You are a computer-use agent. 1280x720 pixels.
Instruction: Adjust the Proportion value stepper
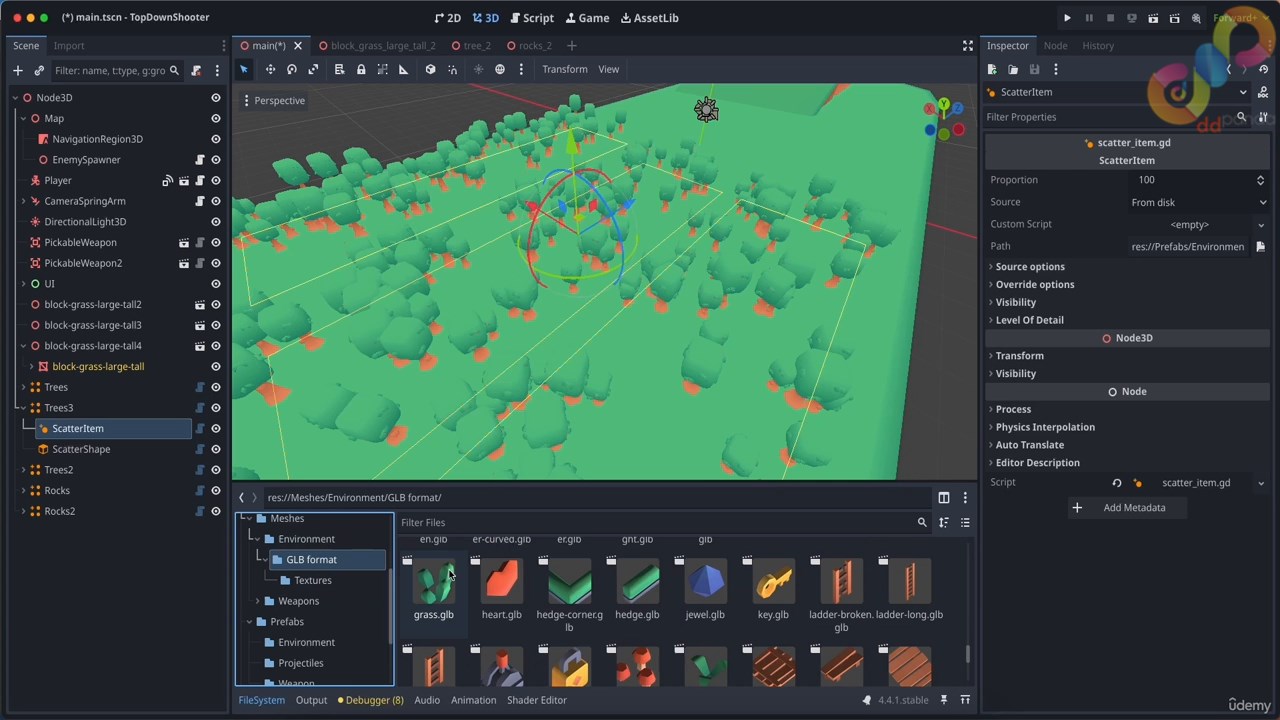[1260, 180]
